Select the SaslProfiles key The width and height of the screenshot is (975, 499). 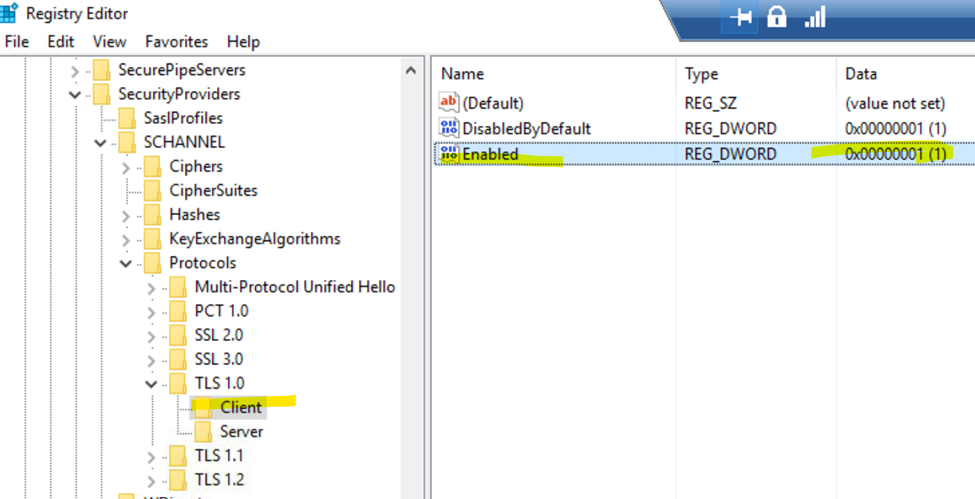183,118
